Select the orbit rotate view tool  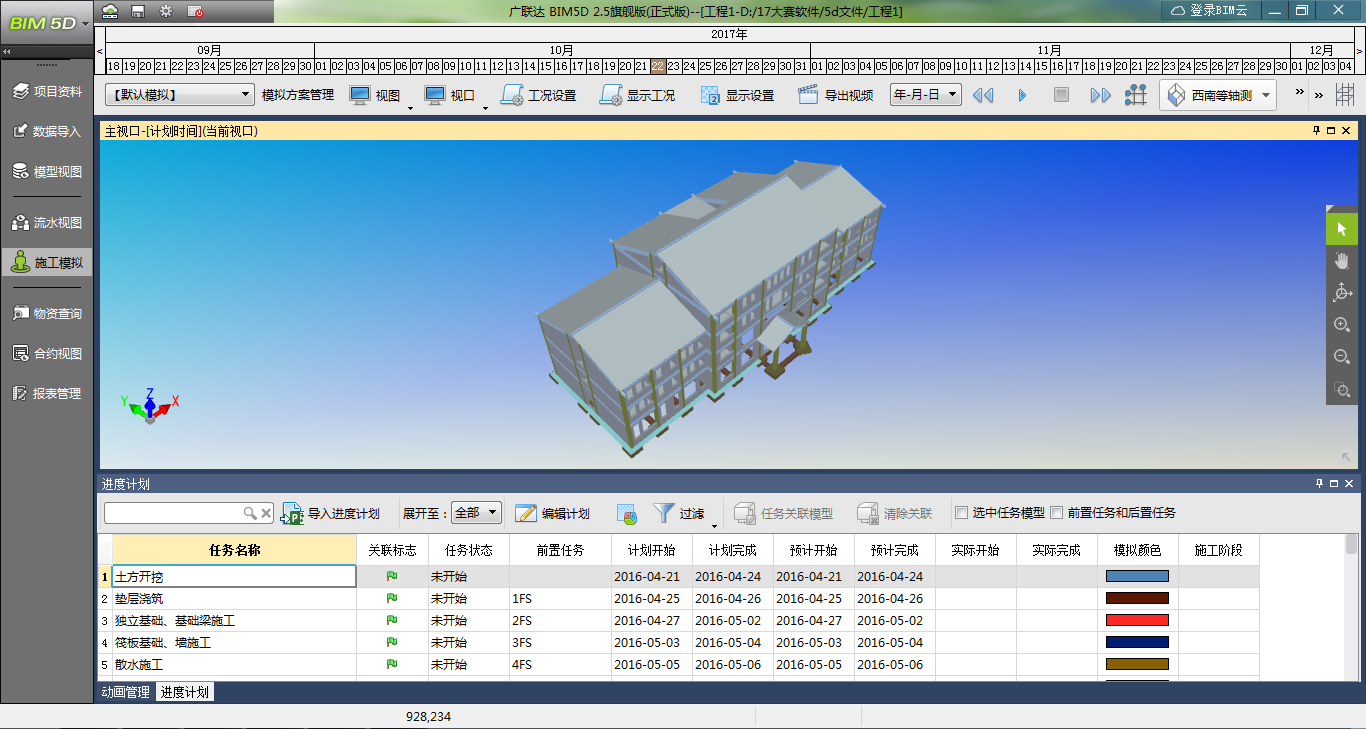coord(1342,293)
